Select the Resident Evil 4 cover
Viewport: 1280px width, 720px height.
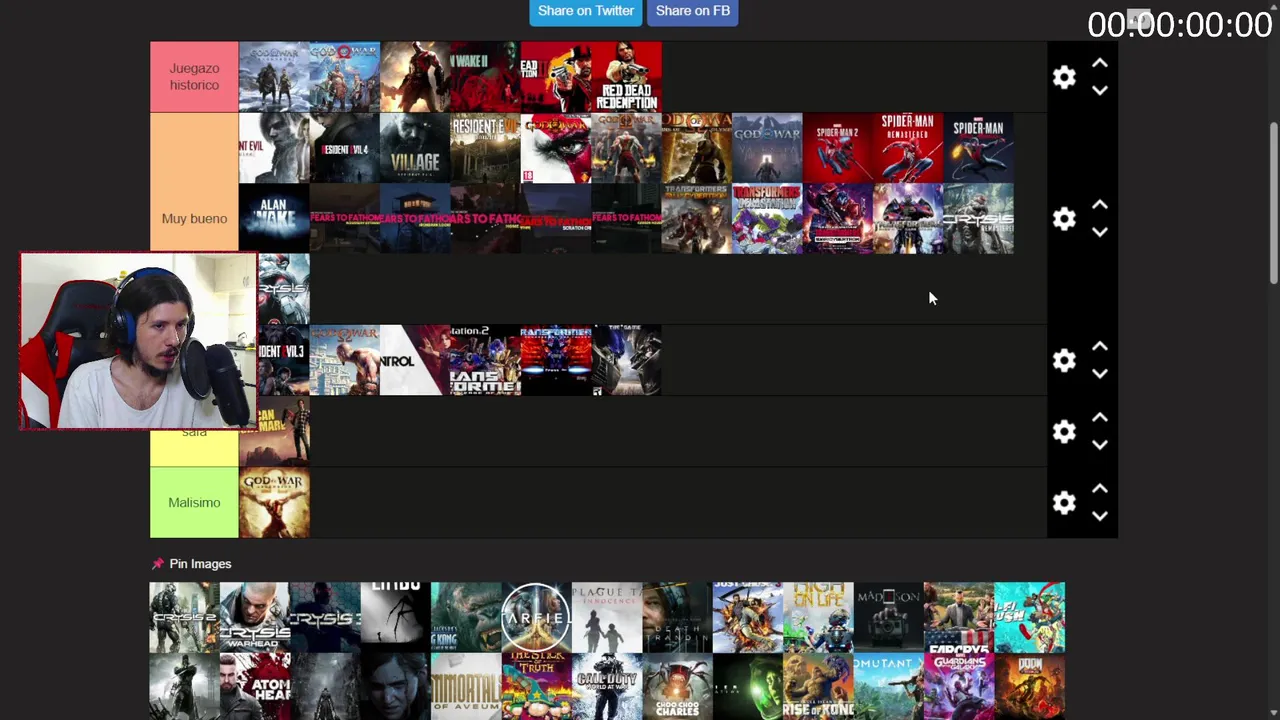[344, 148]
